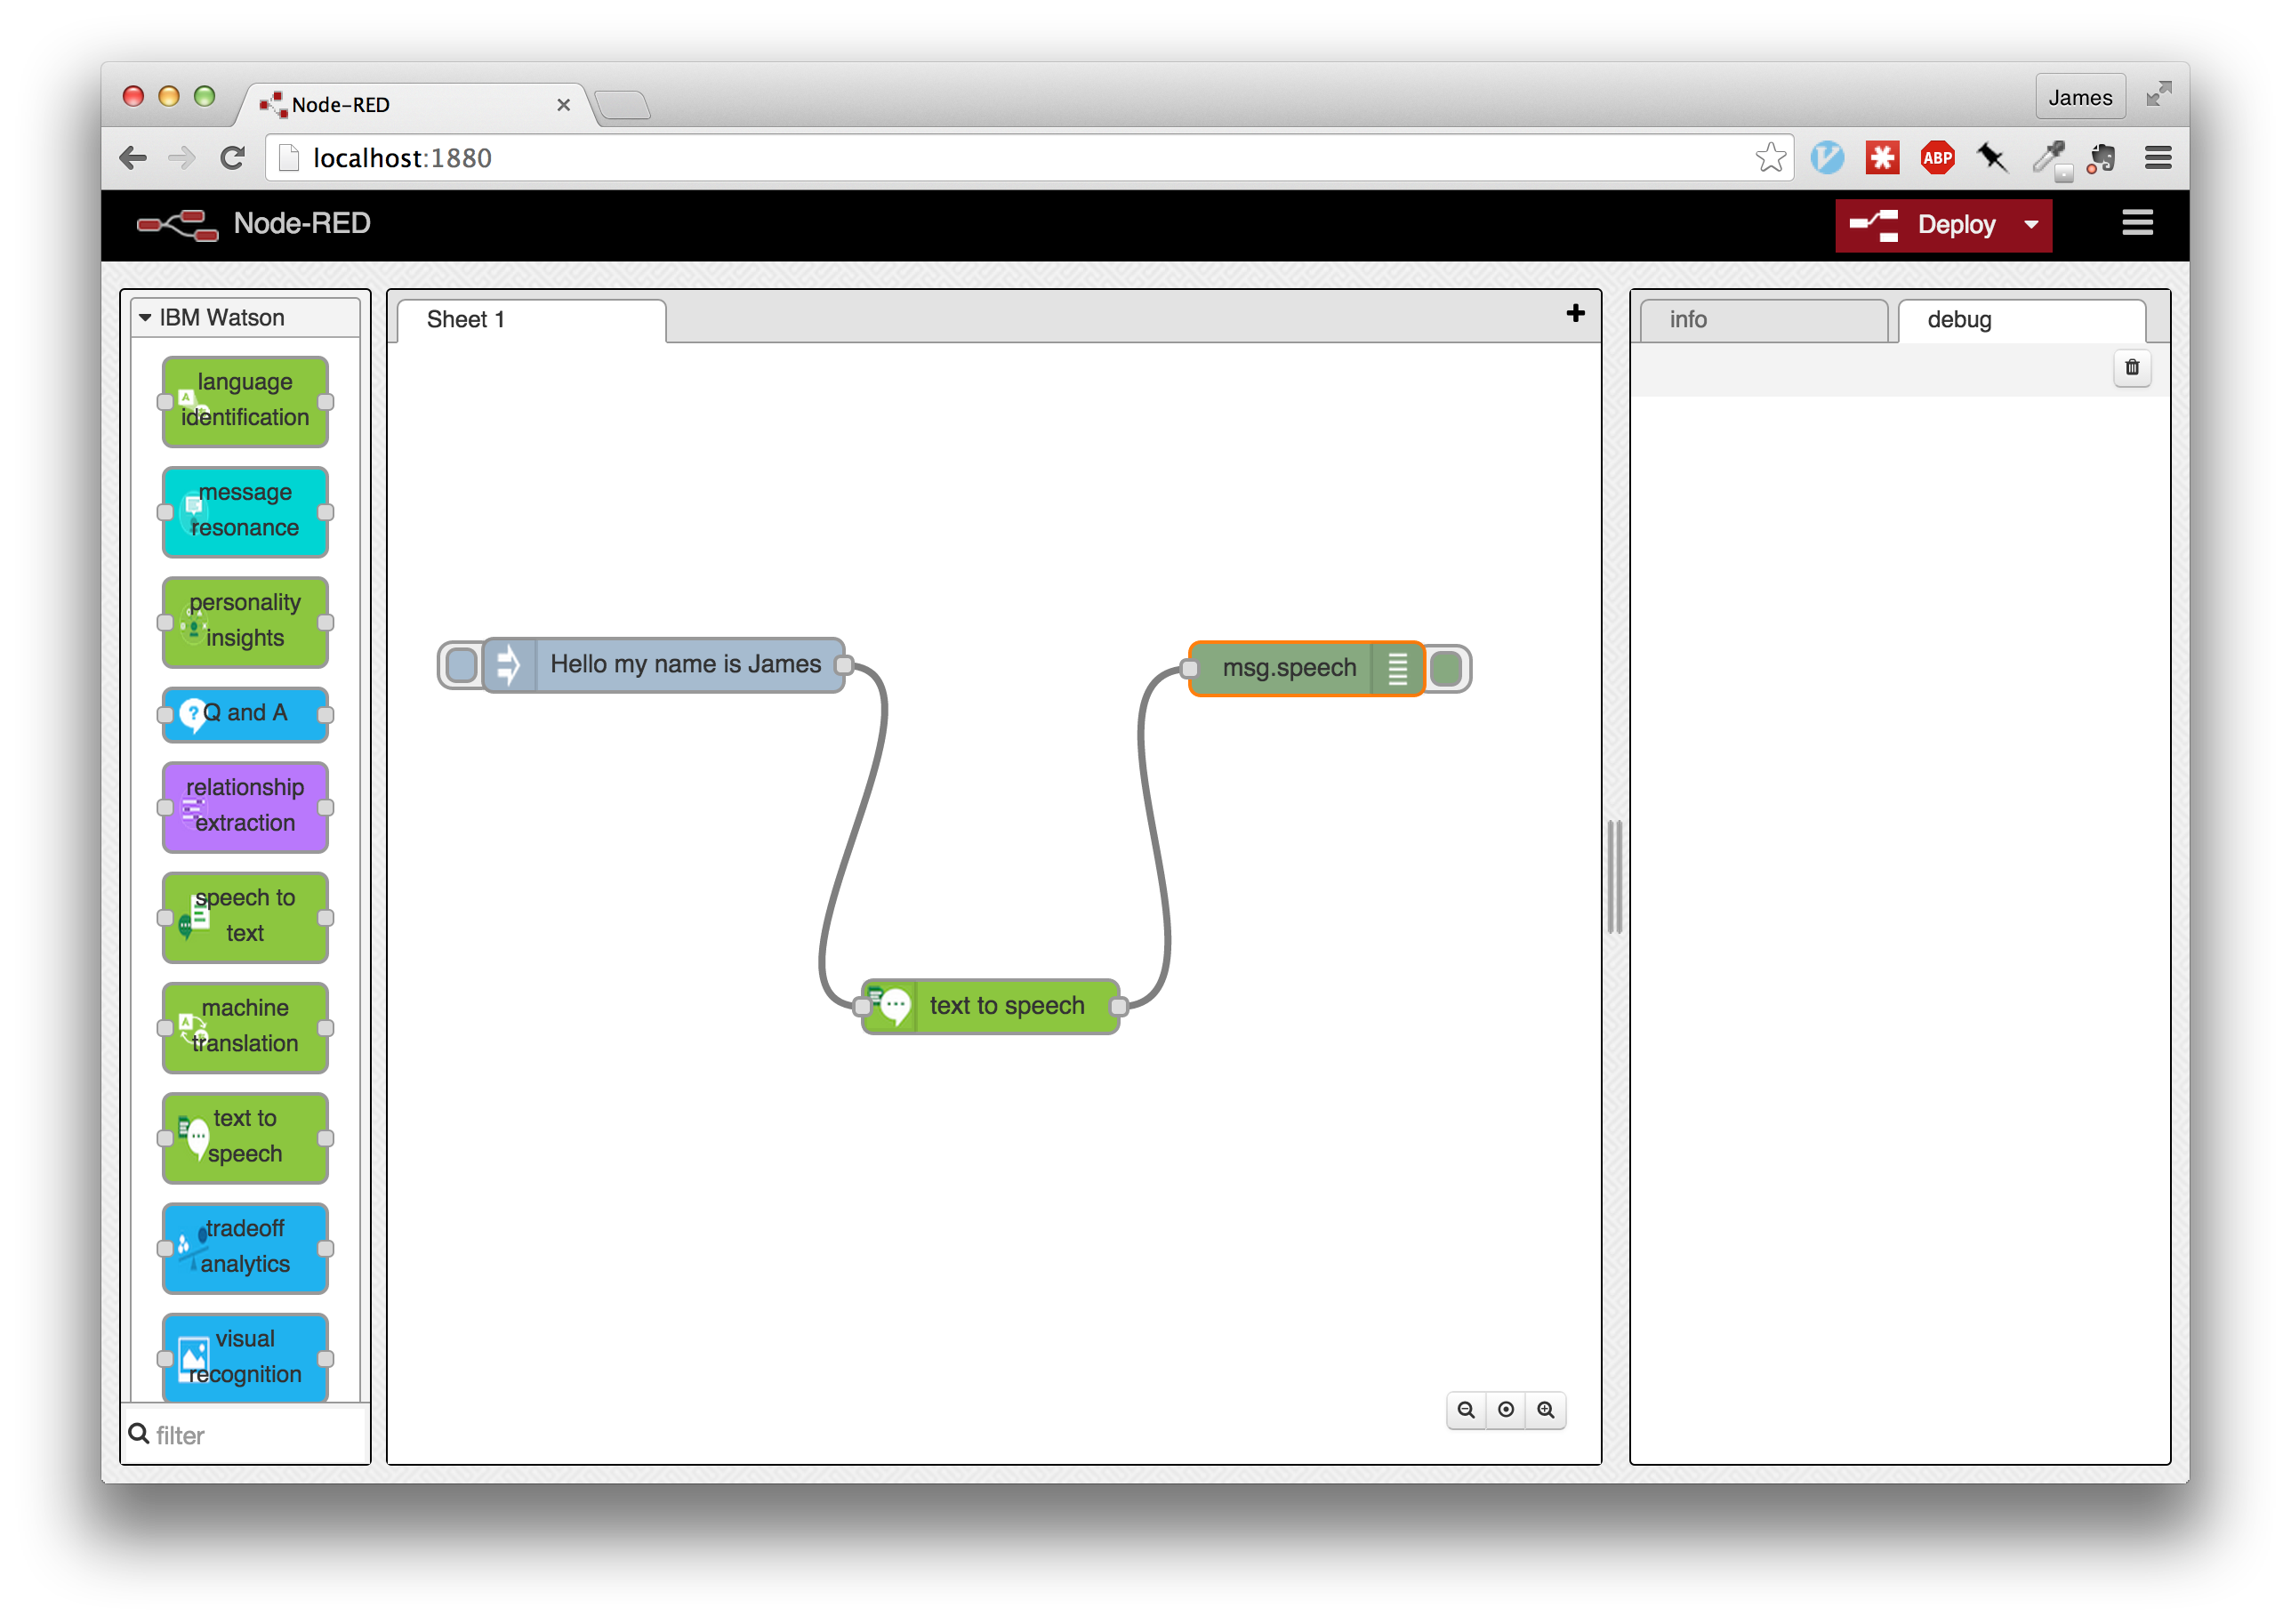The height and width of the screenshot is (1624, 2291).
Task: Click the msg.speech node input port
Action: coord(1189,668)
